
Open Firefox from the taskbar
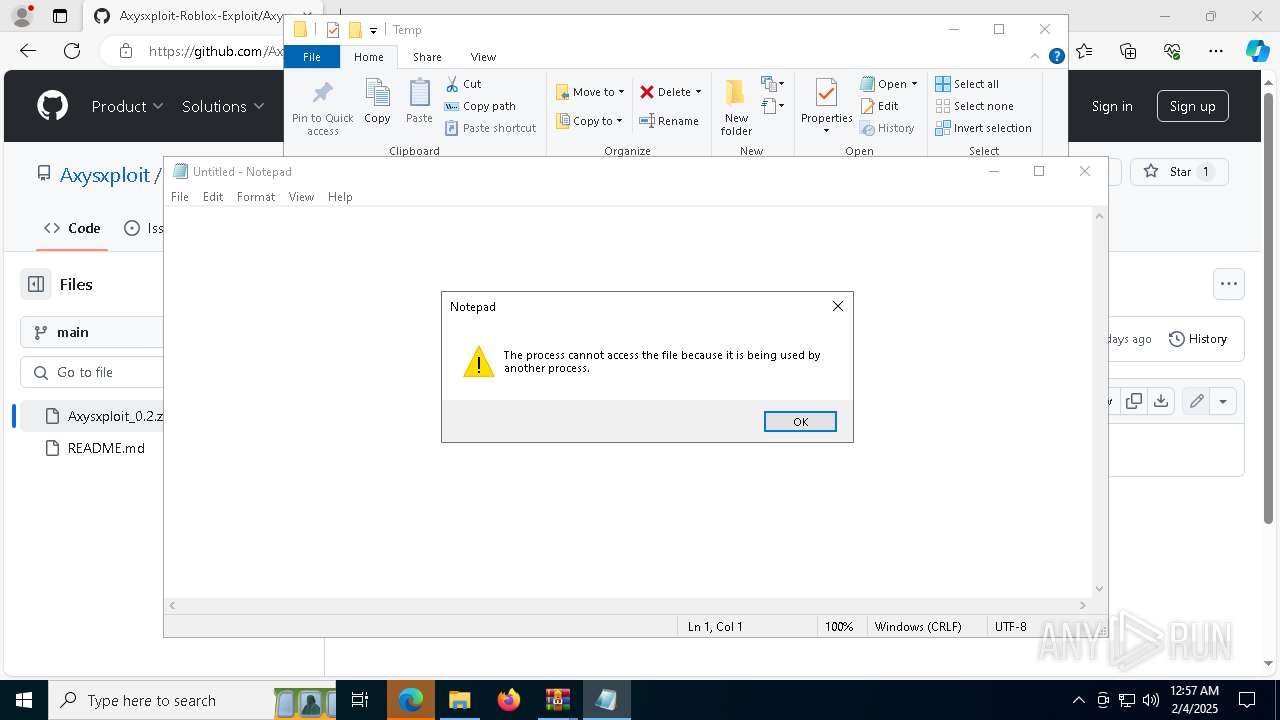509,700
